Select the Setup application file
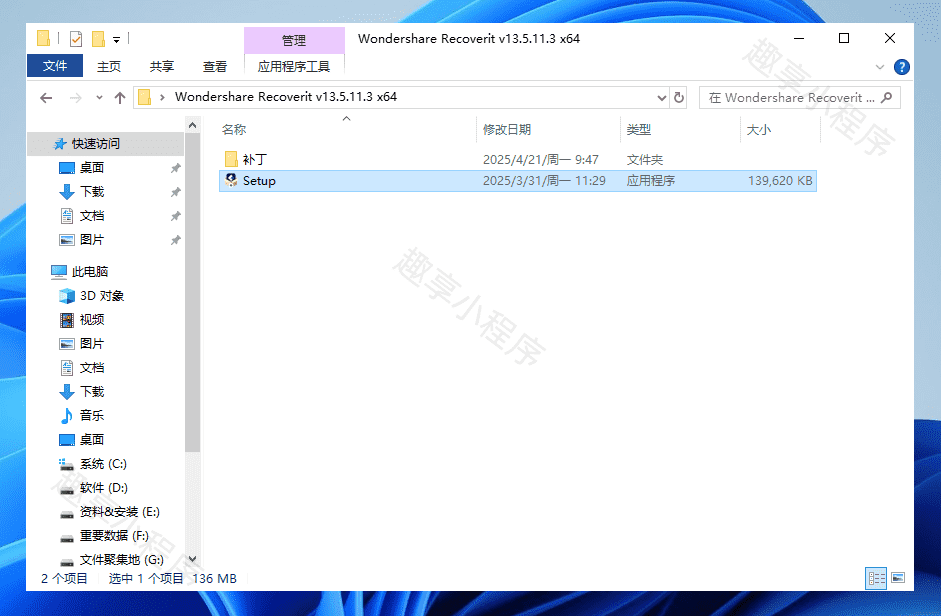 [x=517, y=181]
